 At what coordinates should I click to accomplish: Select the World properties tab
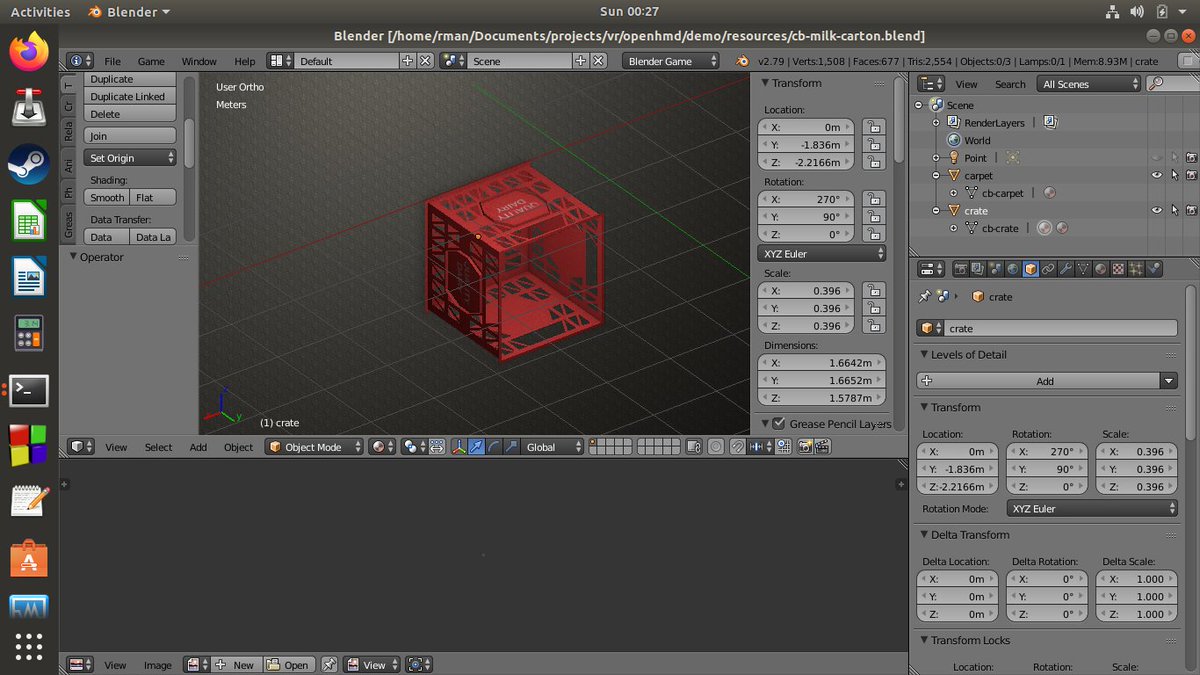click(1013, 268)
